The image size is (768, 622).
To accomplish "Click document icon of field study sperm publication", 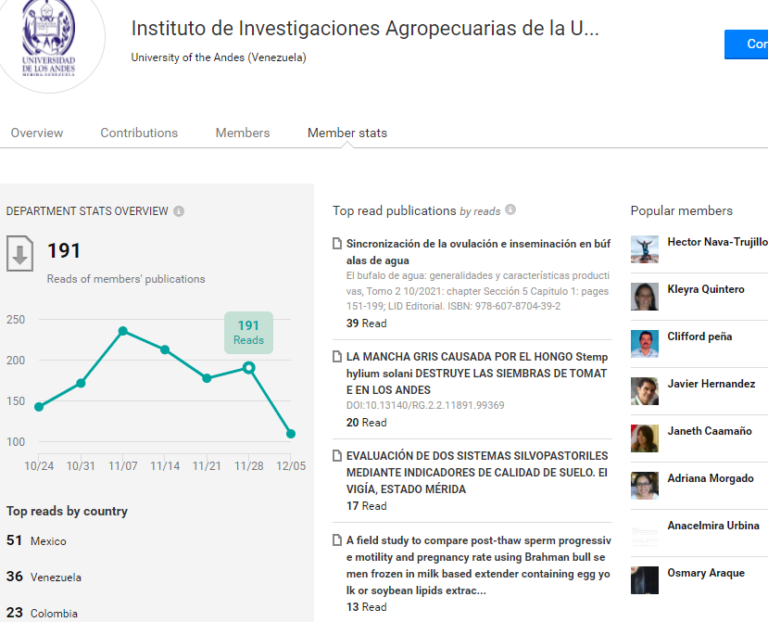I will pyautogui.click(x=337, y=540).
